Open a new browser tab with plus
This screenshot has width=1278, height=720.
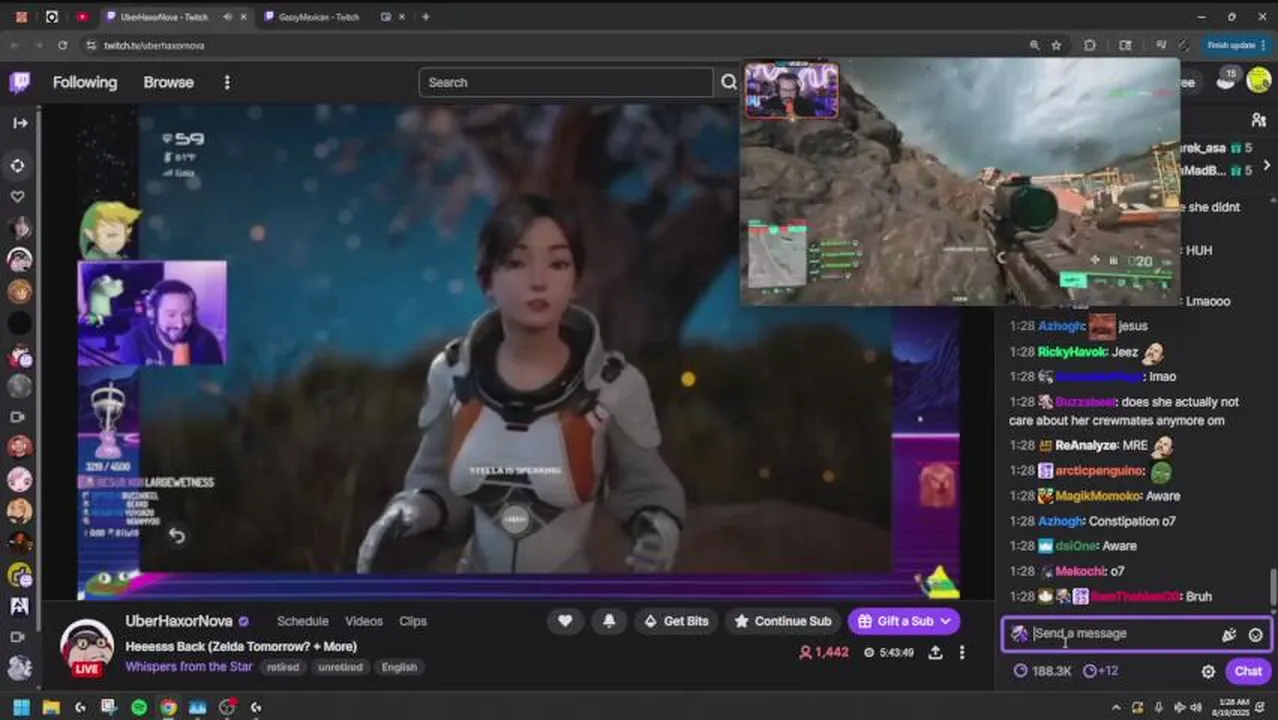425,17
